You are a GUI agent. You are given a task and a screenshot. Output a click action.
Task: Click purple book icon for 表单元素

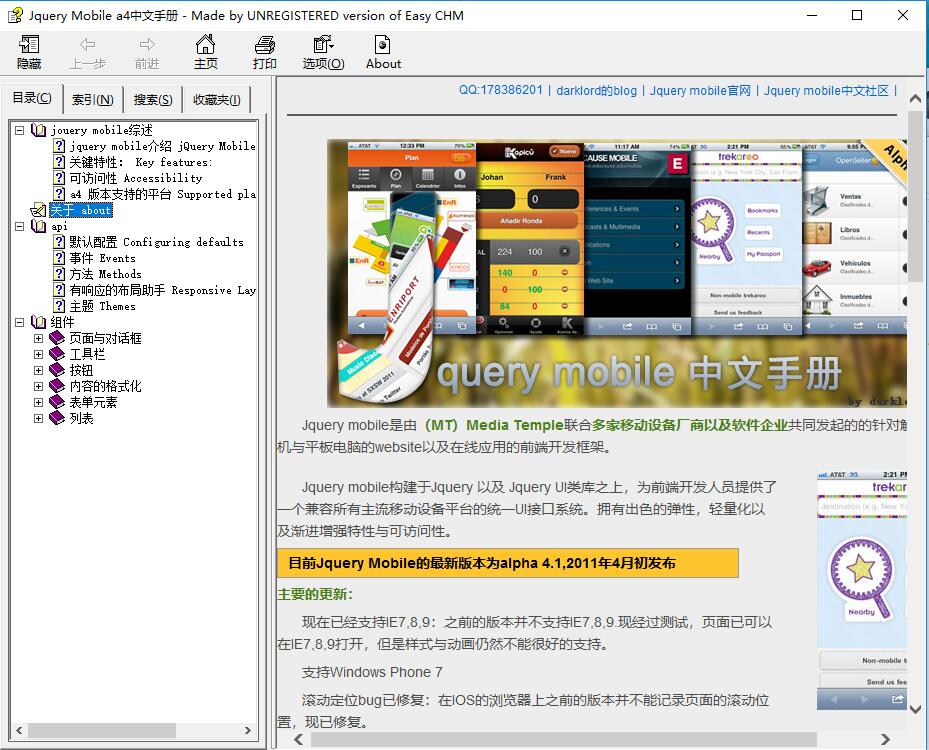pos(57,402)
